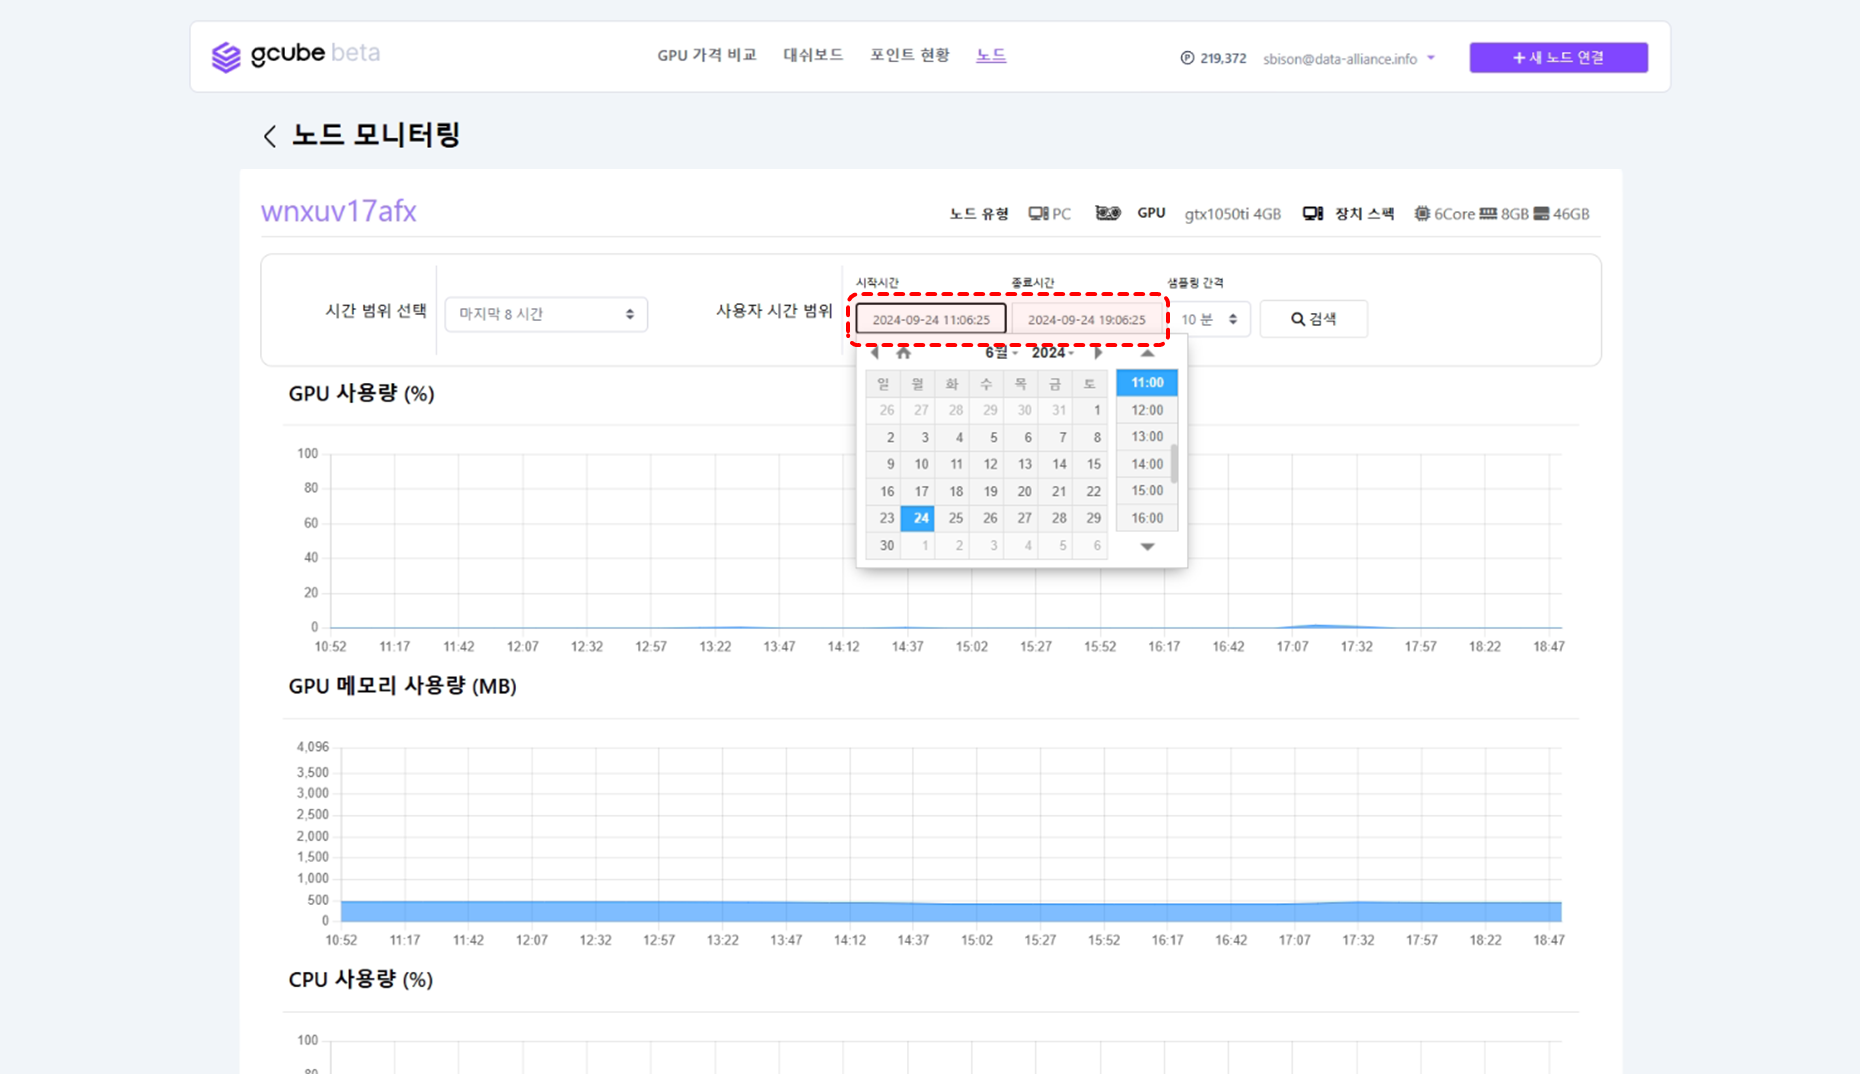Select day 18 in the calendar
Image resolution: width=1860 pixels, height=1074 pixels.
point(952,491)
